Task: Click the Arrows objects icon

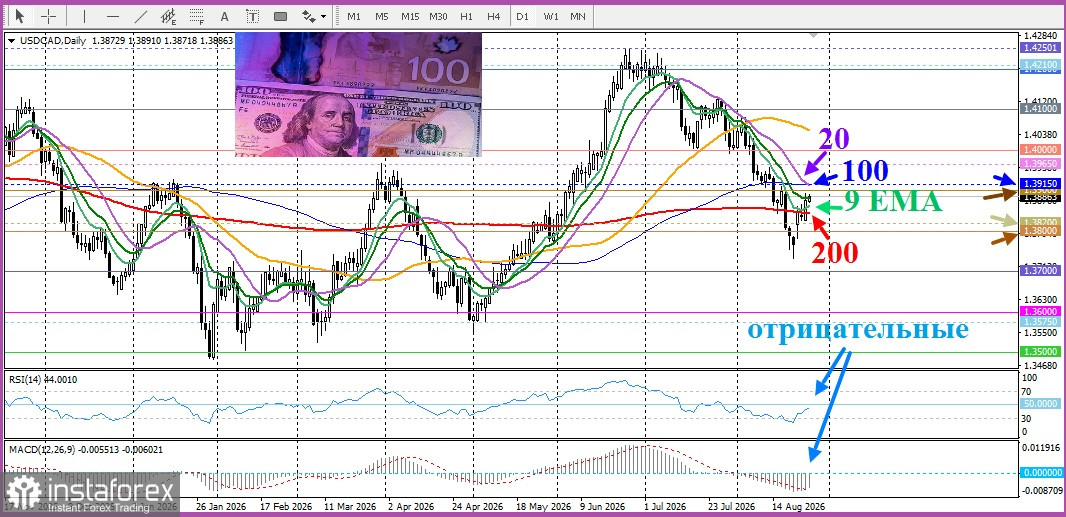Action: click(x=309, y=16)
